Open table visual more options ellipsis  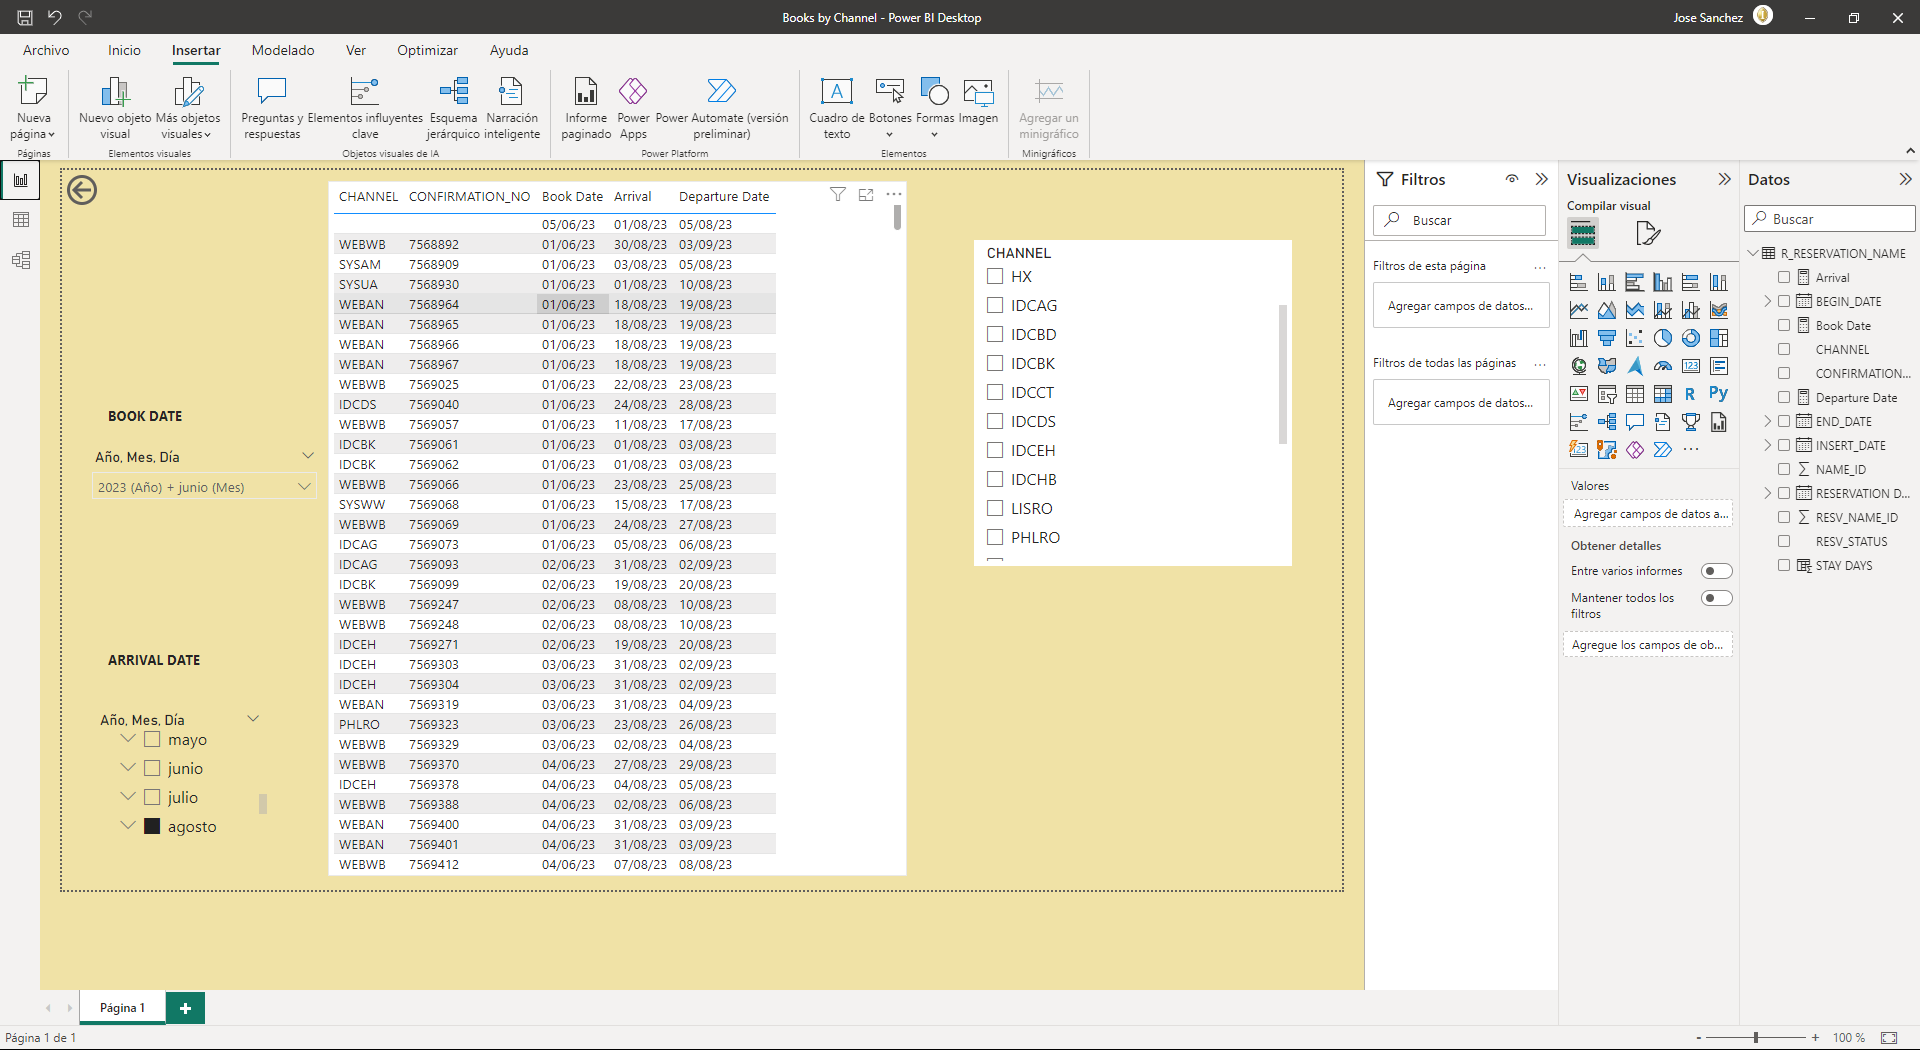[894, 194]
